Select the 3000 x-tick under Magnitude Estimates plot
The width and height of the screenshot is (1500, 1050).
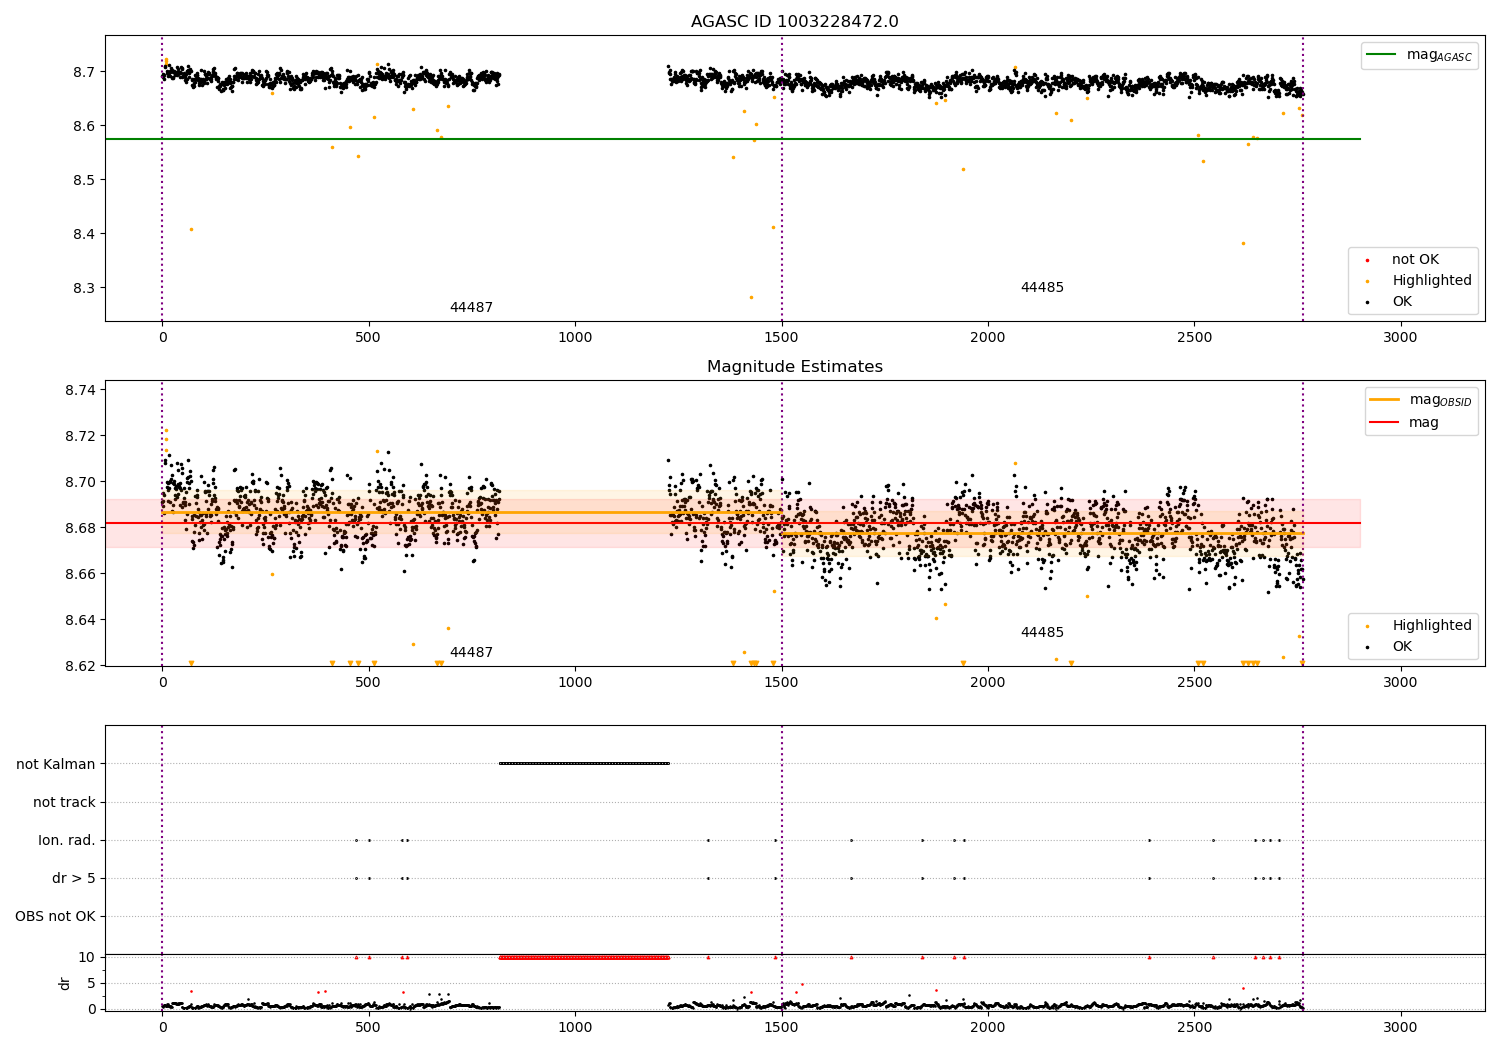1400,683
